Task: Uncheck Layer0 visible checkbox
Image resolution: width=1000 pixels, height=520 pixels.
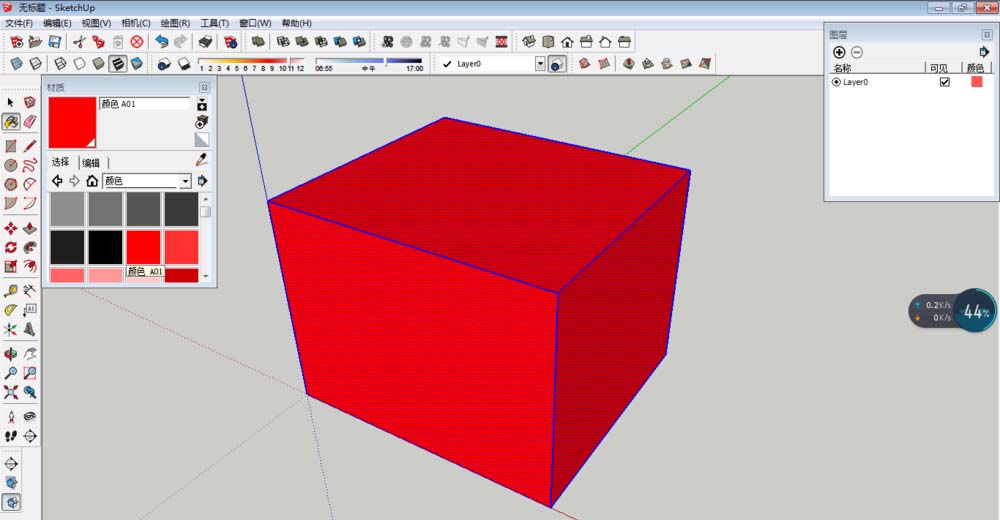Action: 944,82
